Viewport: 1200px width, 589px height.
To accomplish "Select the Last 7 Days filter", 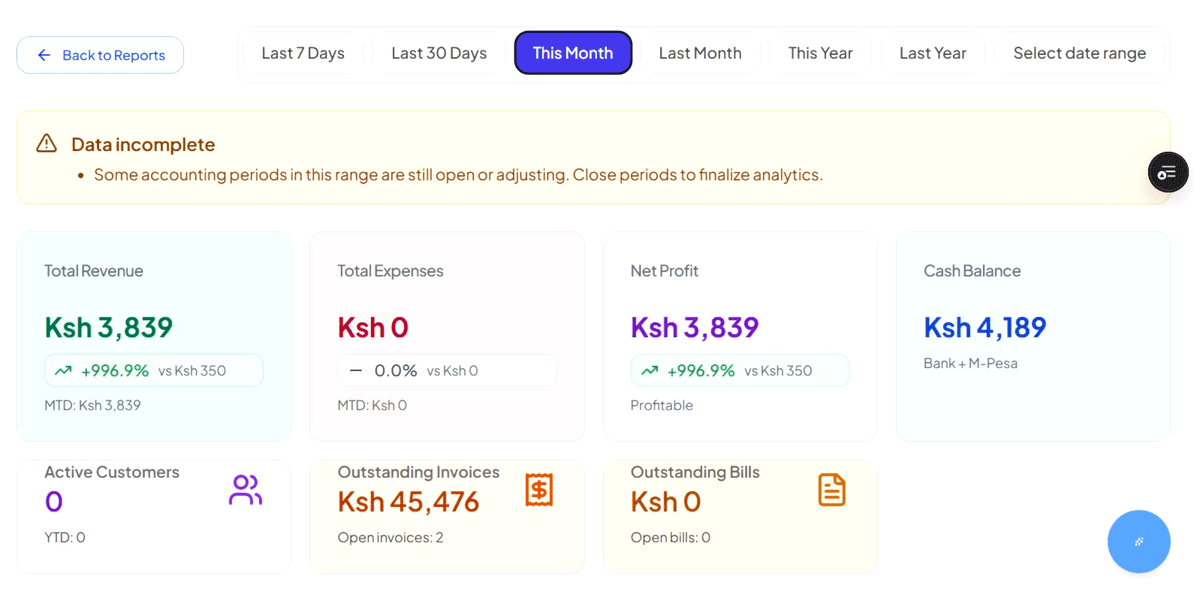I will (x=303, y=54).
